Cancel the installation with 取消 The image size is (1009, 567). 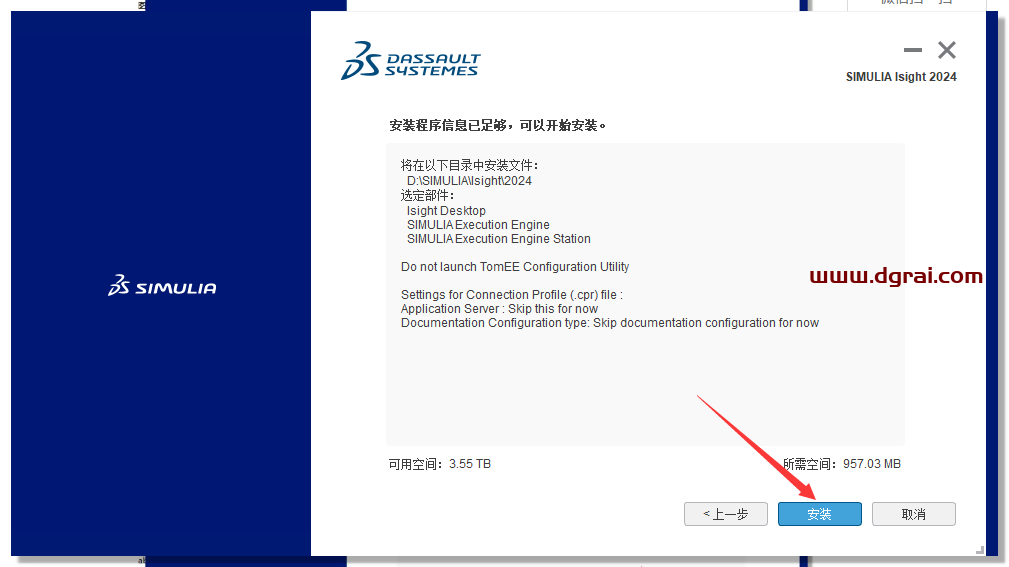pos(913,514)
